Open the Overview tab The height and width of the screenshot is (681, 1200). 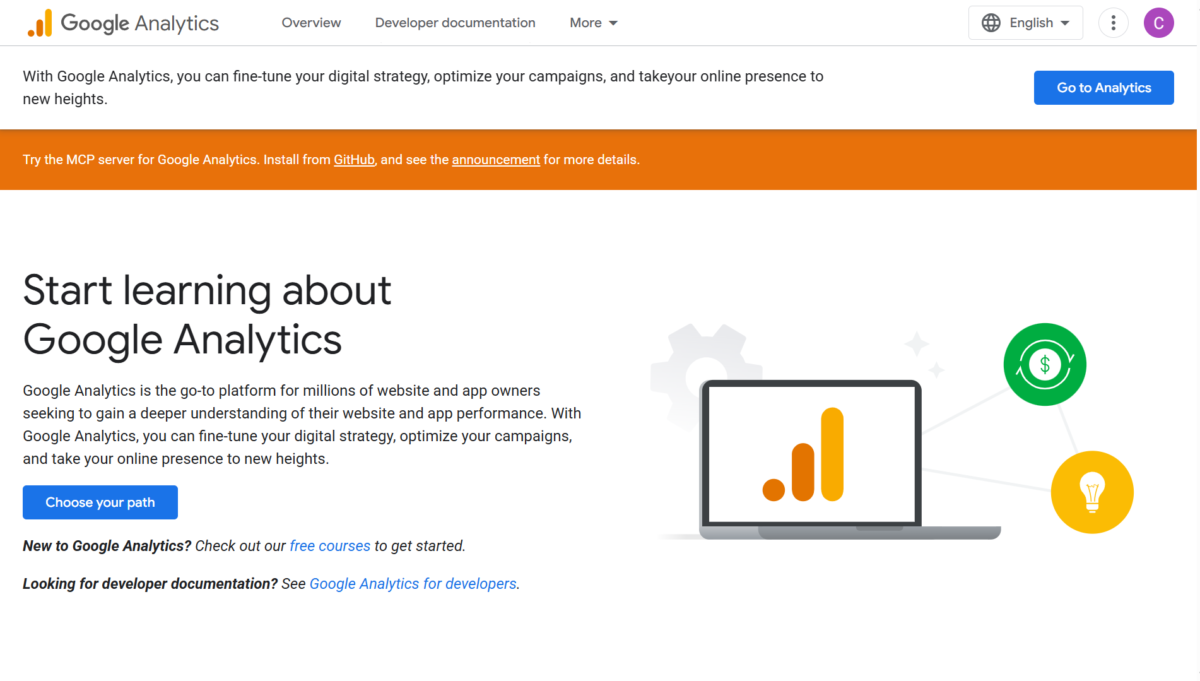(311, 23)
